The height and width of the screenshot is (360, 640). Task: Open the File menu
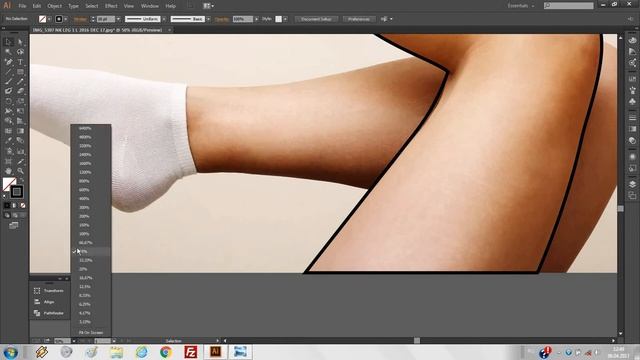(22, 6)
